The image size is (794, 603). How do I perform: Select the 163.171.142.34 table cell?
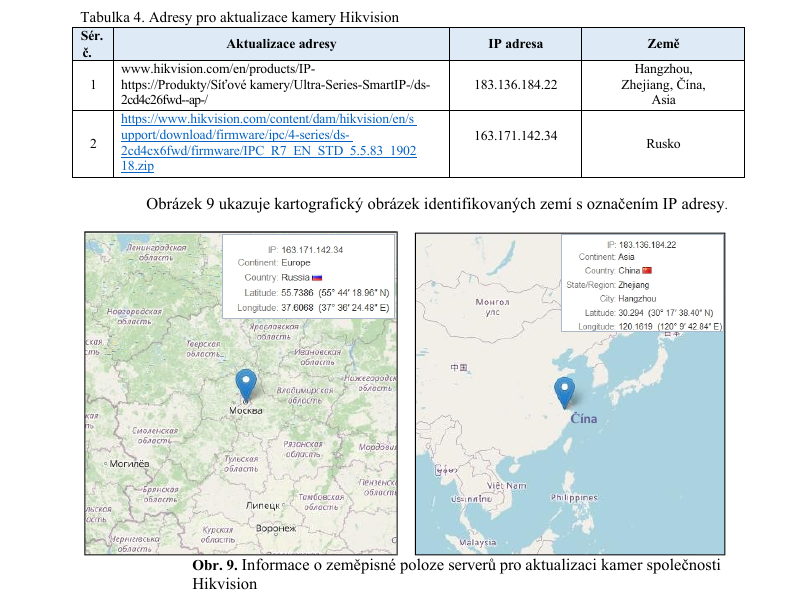point(516,136)
